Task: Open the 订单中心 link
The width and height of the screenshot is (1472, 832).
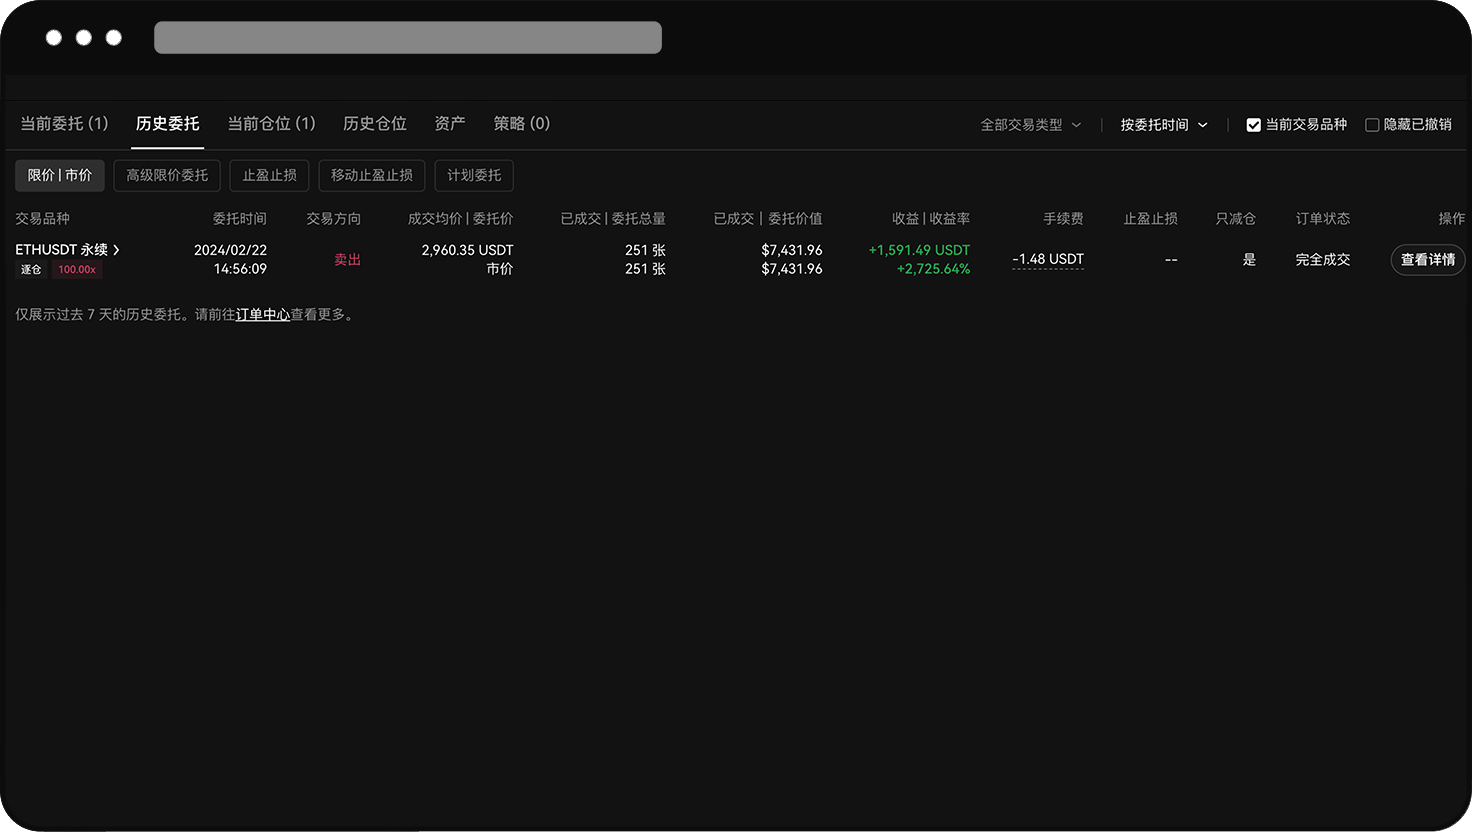Action: click(x=261, y=314)
